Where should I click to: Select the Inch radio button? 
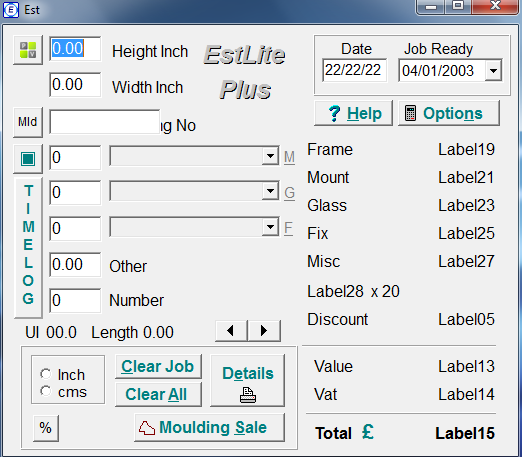46,374
